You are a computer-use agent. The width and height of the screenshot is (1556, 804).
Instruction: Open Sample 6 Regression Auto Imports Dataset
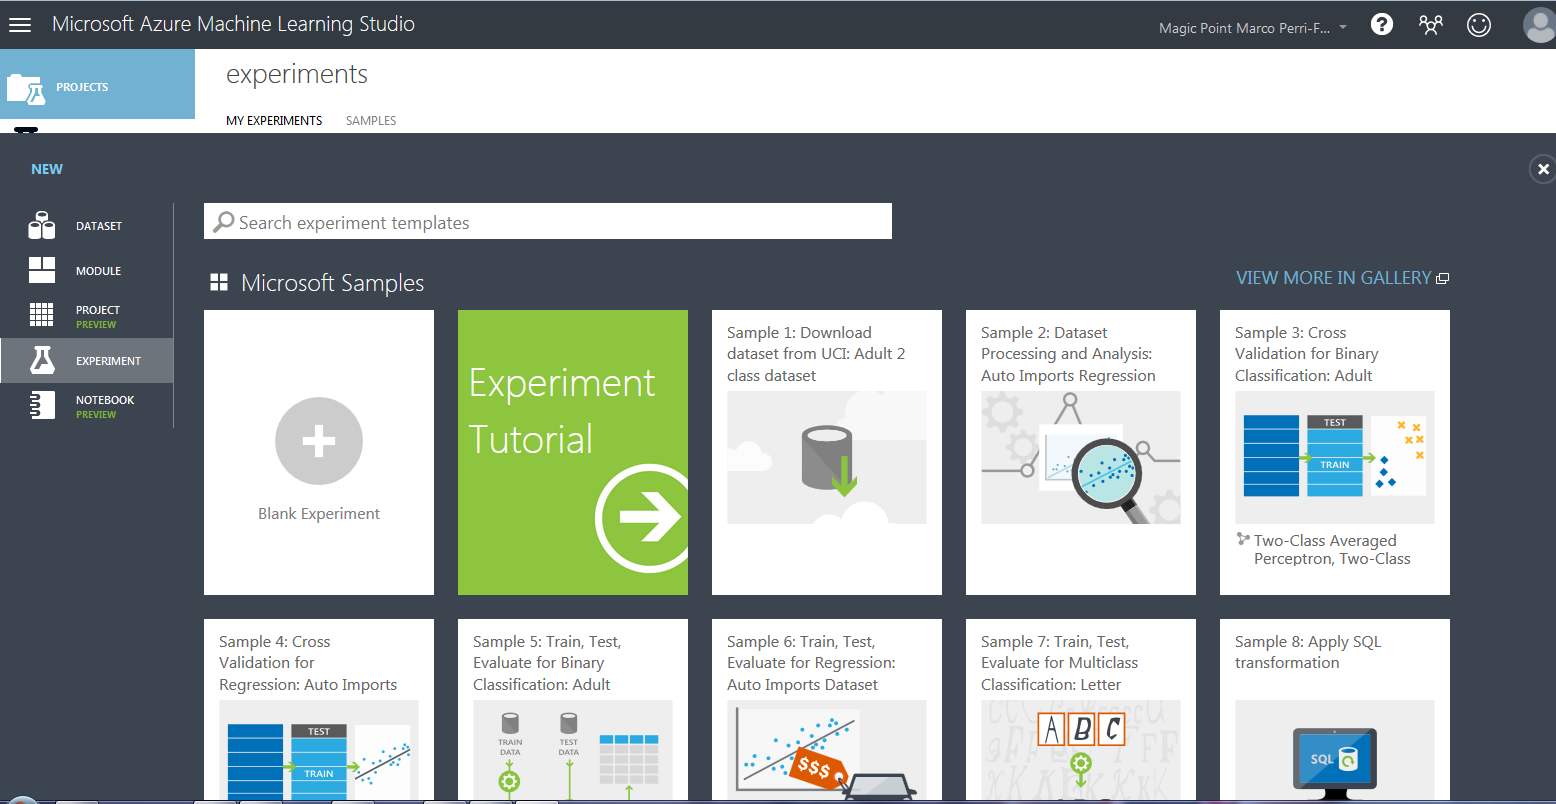(x=827, y=709)
